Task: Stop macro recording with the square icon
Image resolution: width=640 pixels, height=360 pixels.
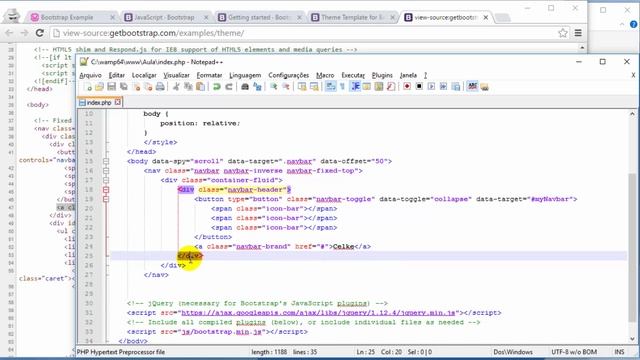Action: [419, 87]
